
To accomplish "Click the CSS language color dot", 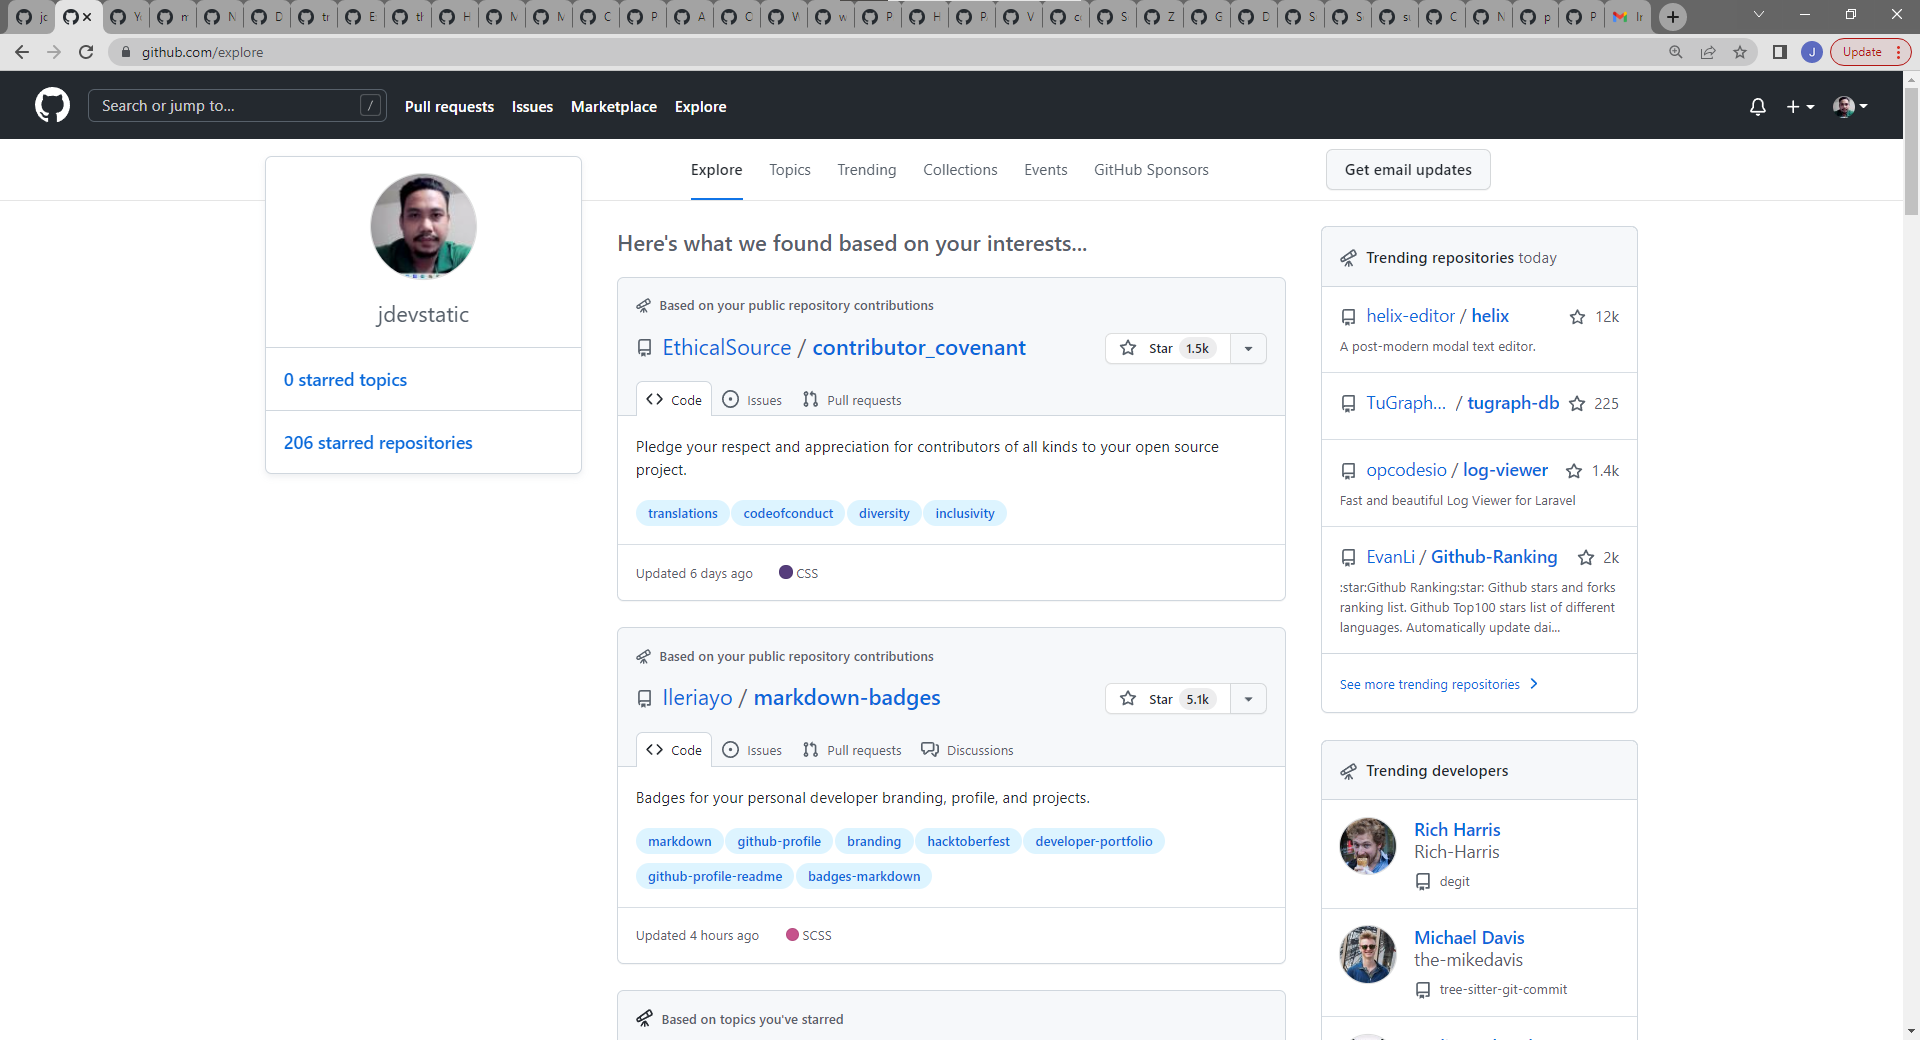I will [x=785, y=573].
